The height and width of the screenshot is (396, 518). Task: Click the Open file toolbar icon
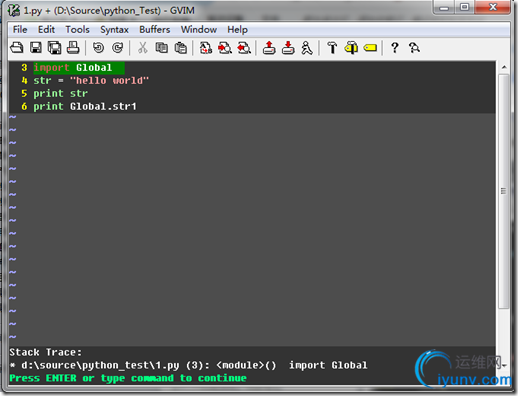[x=17, y=48]
